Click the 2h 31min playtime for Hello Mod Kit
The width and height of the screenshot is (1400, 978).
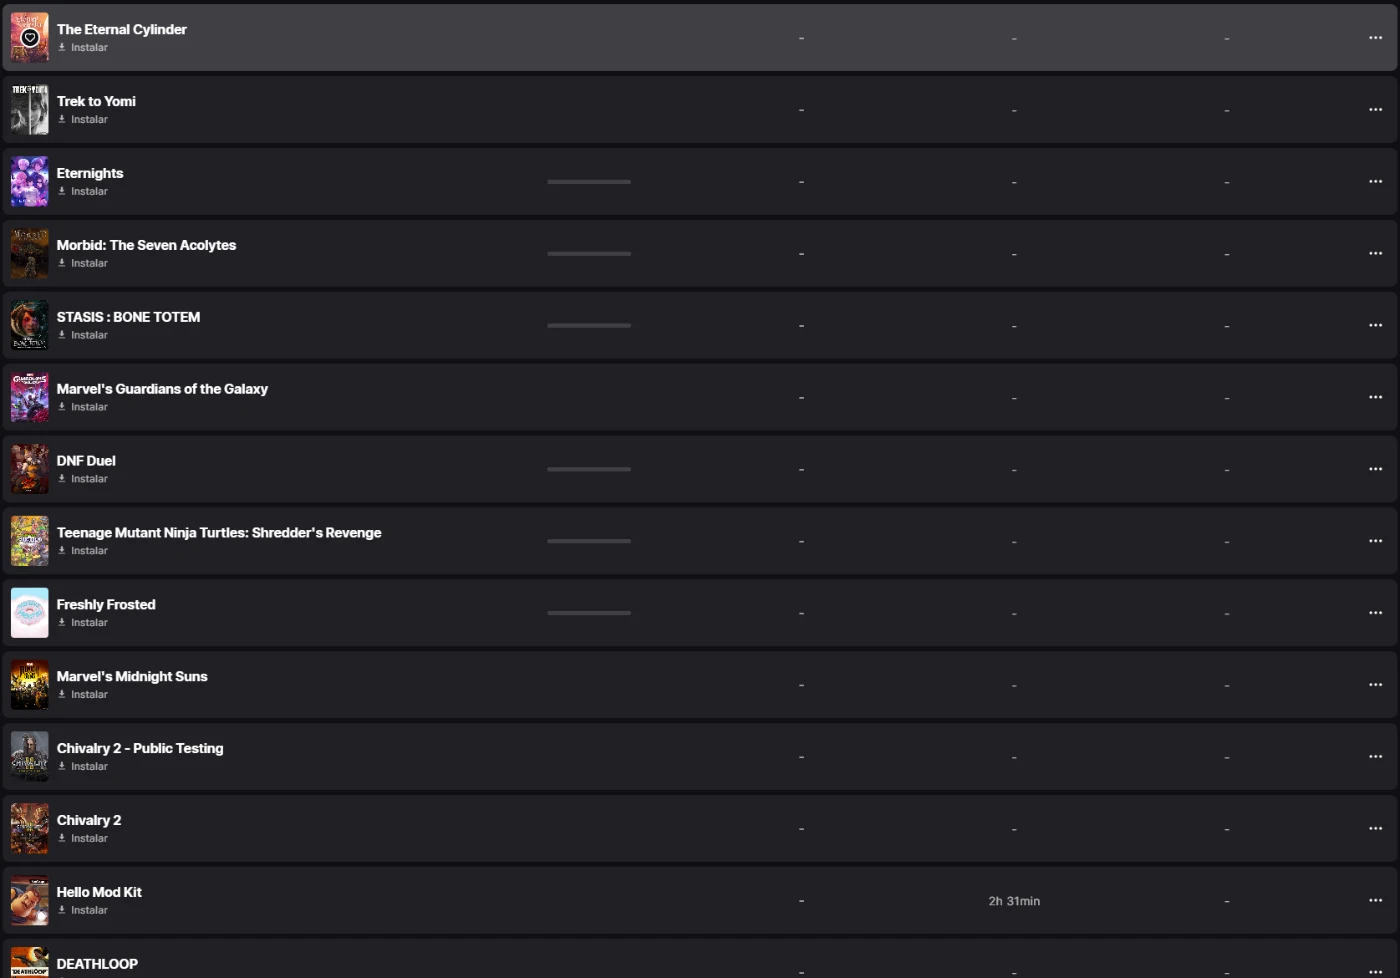pyautogui.click(x=1014, y=901)
